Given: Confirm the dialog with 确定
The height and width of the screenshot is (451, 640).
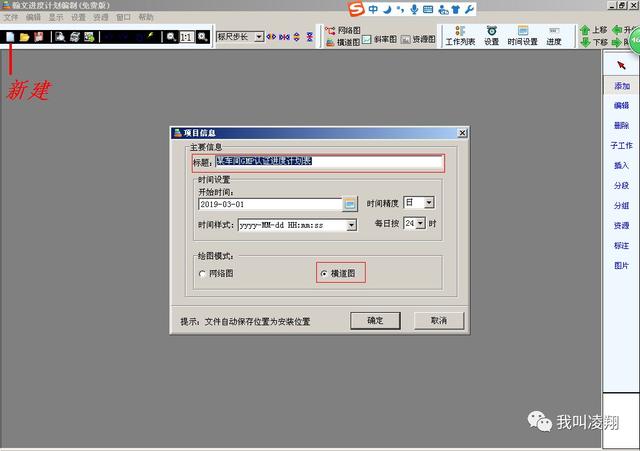Looking at the screenshot, I should click(375, 321).
